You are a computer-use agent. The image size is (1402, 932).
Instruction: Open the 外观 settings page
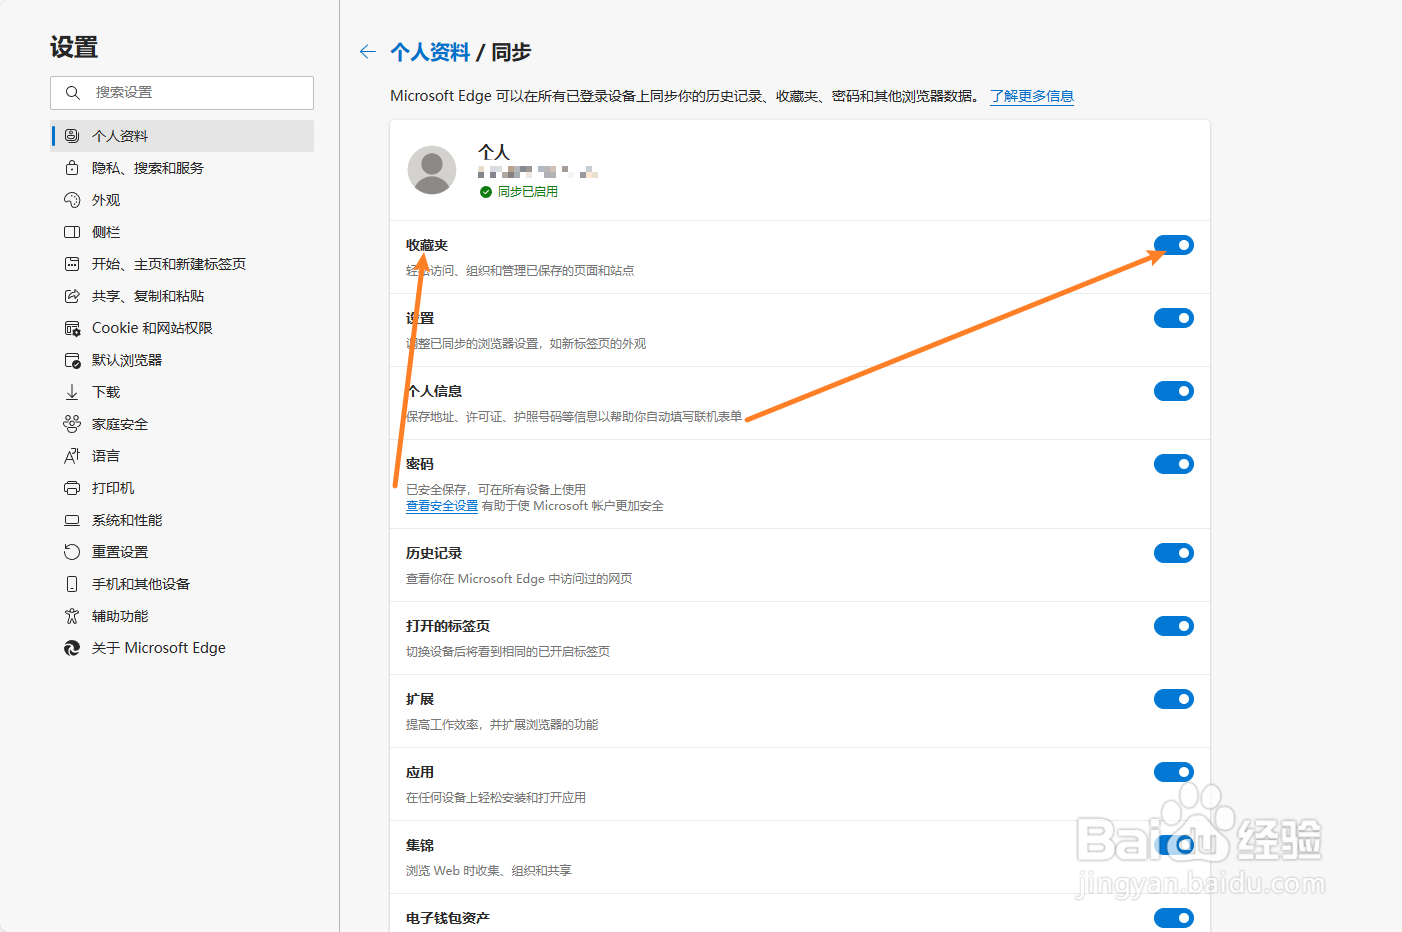(182, 200)
